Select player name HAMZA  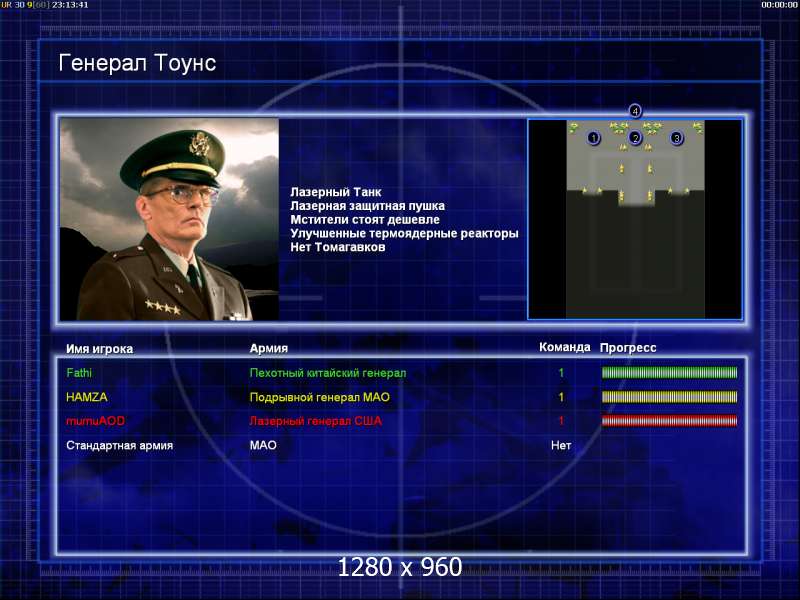click(87, 397)
